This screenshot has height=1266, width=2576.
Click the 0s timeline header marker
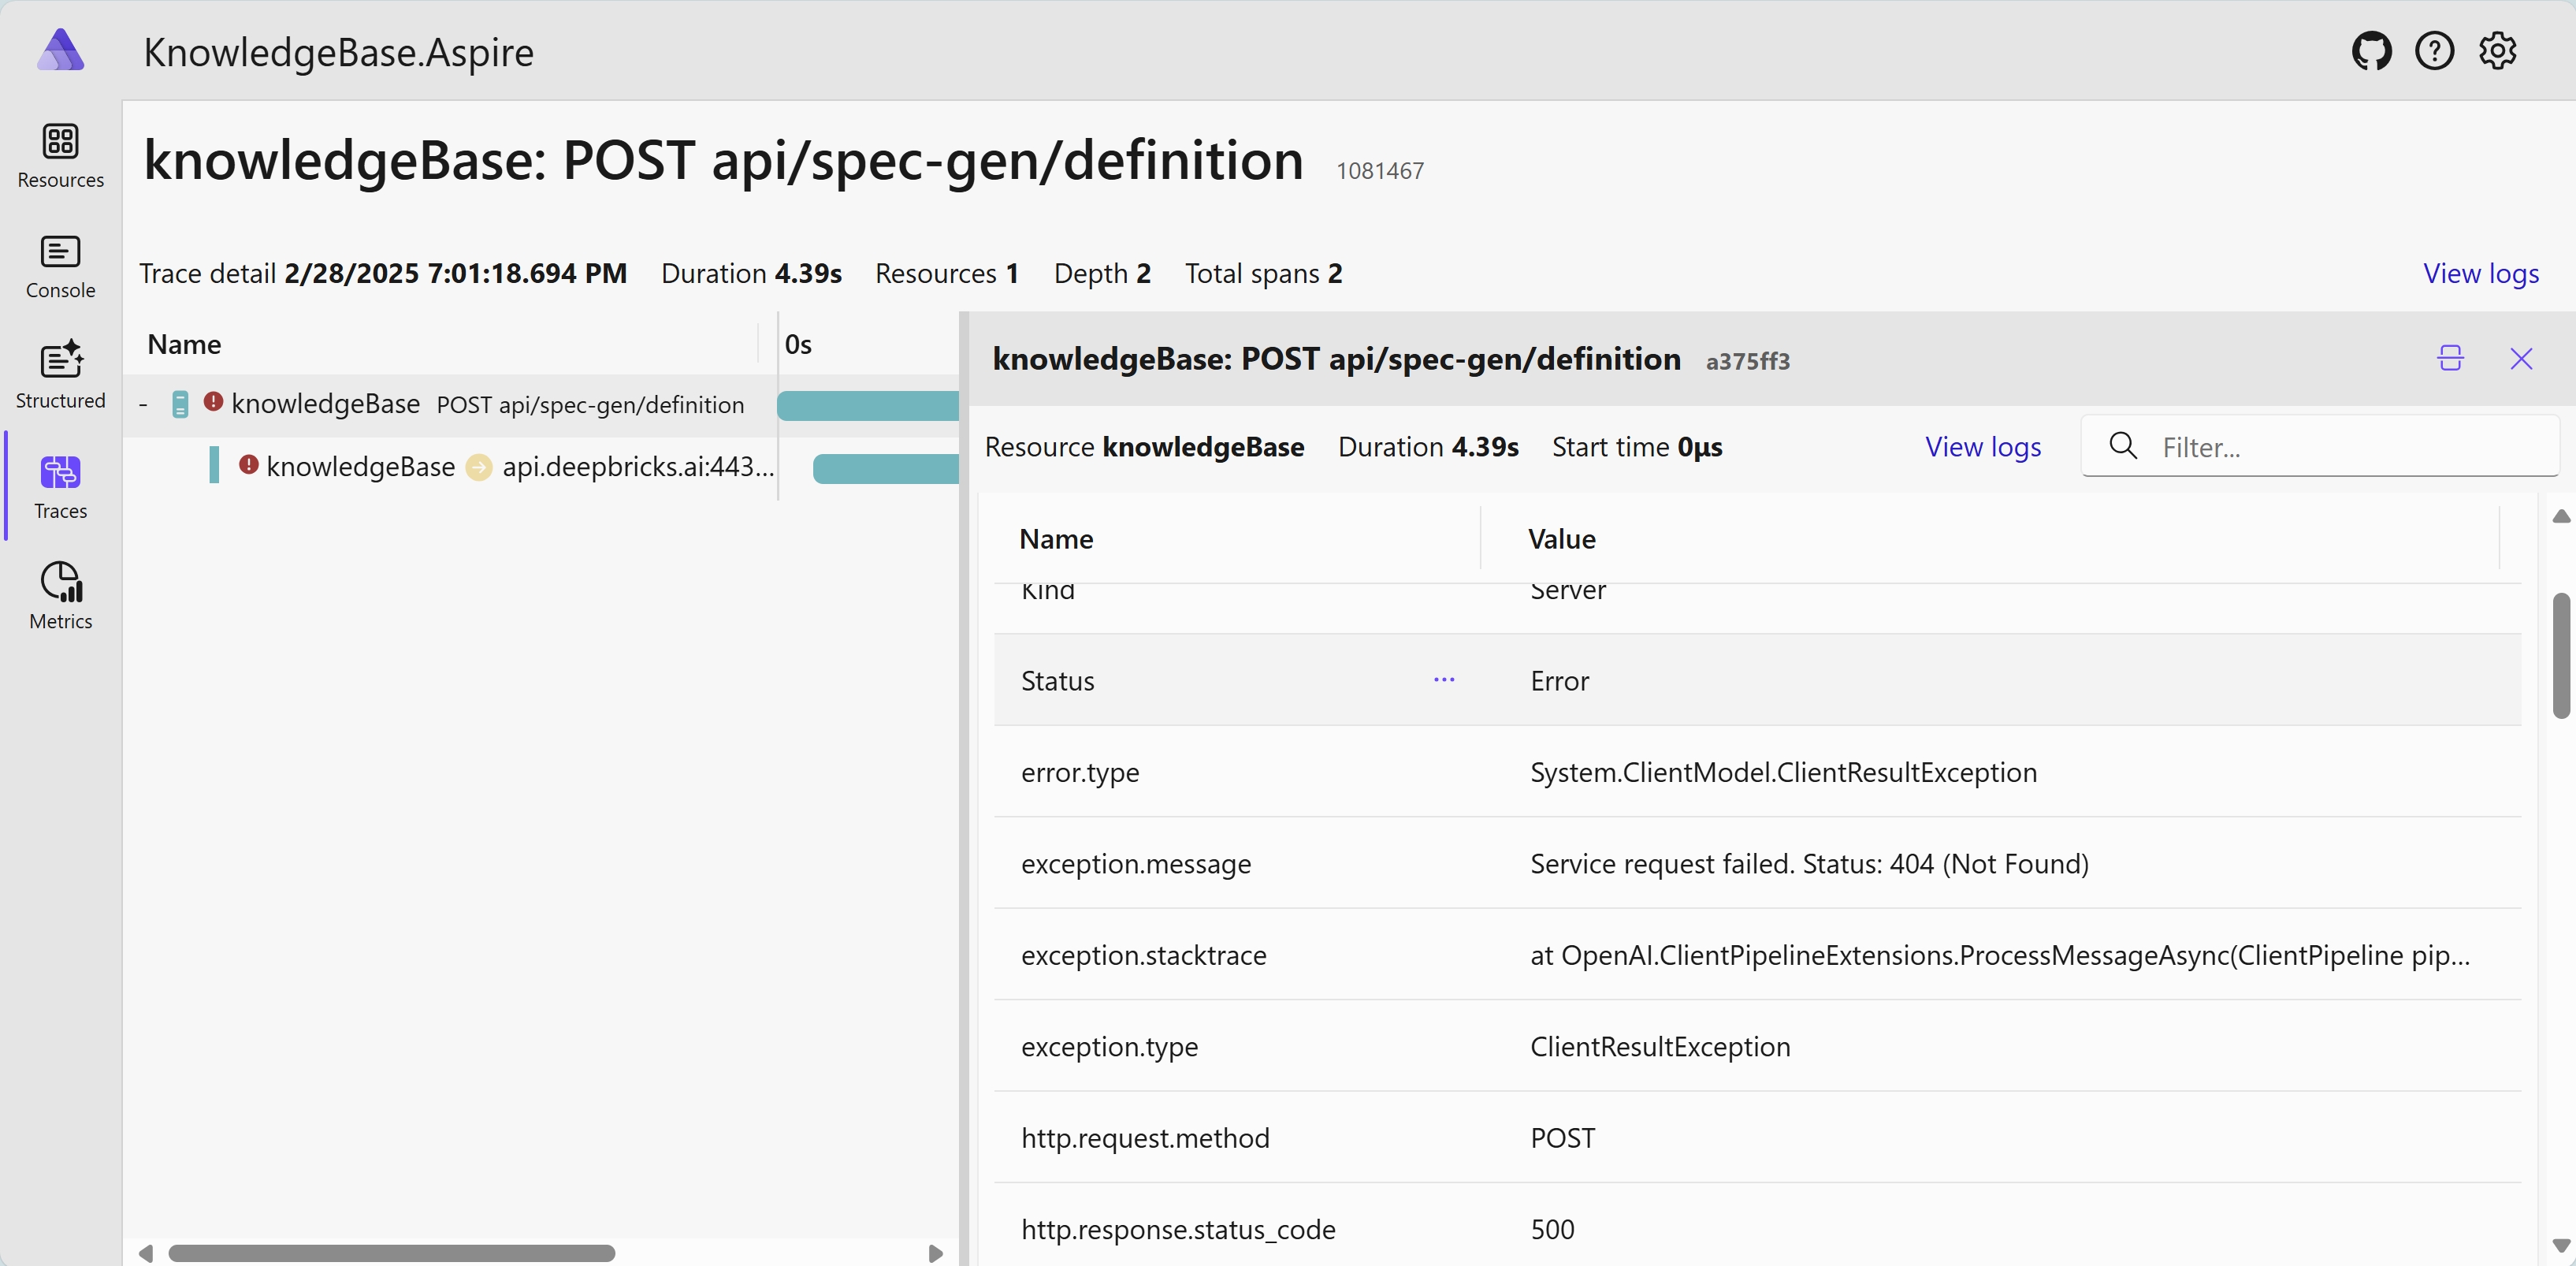[x=797, y=344]
